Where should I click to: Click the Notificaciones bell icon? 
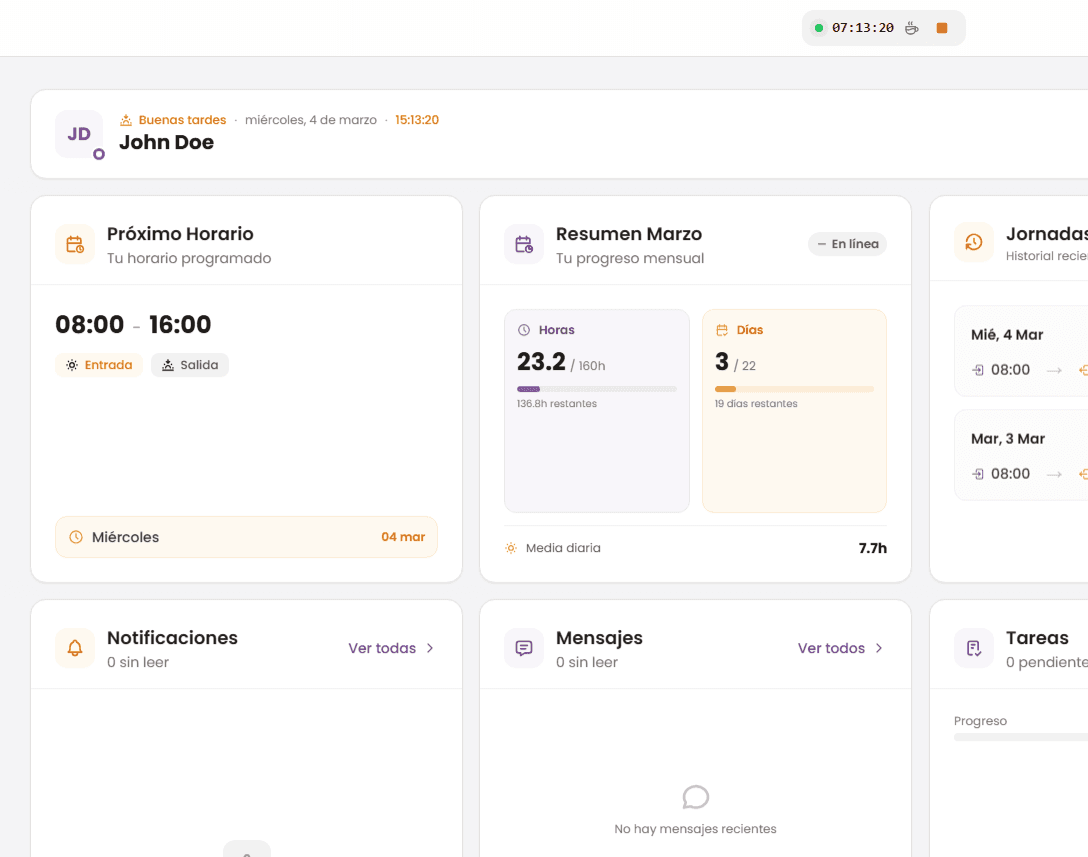tap(75, 648)
